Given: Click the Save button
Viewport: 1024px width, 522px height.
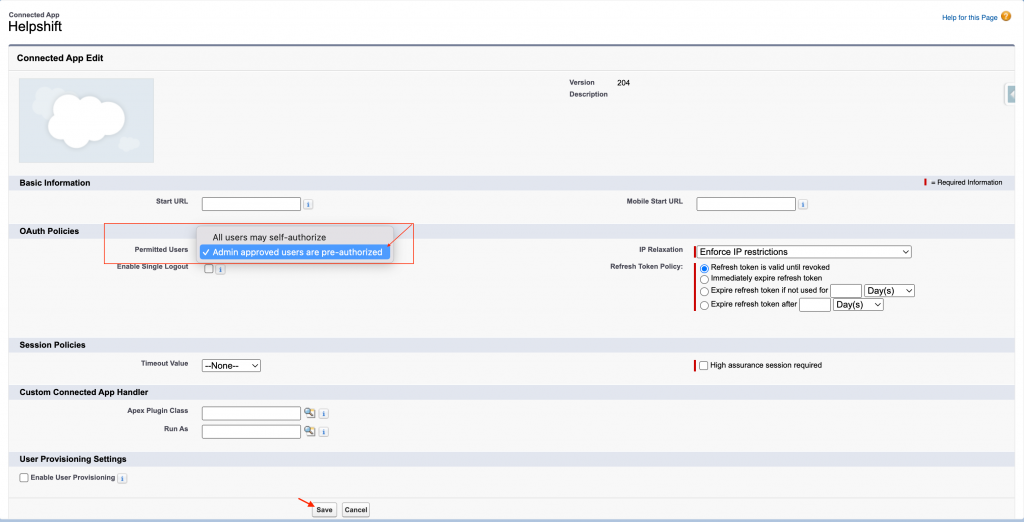Looking at the screenshot, I should (x=324, y=509).
